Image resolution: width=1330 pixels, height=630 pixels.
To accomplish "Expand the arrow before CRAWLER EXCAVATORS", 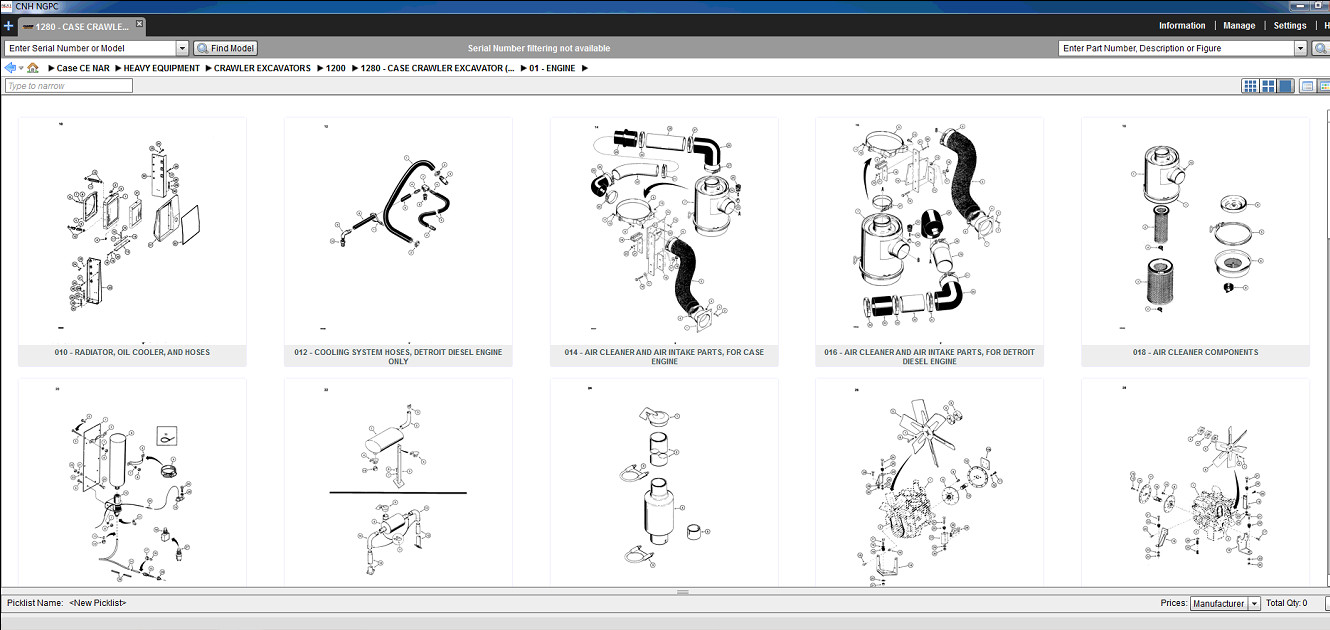I will pyautogui.click(x=207, y=68).
